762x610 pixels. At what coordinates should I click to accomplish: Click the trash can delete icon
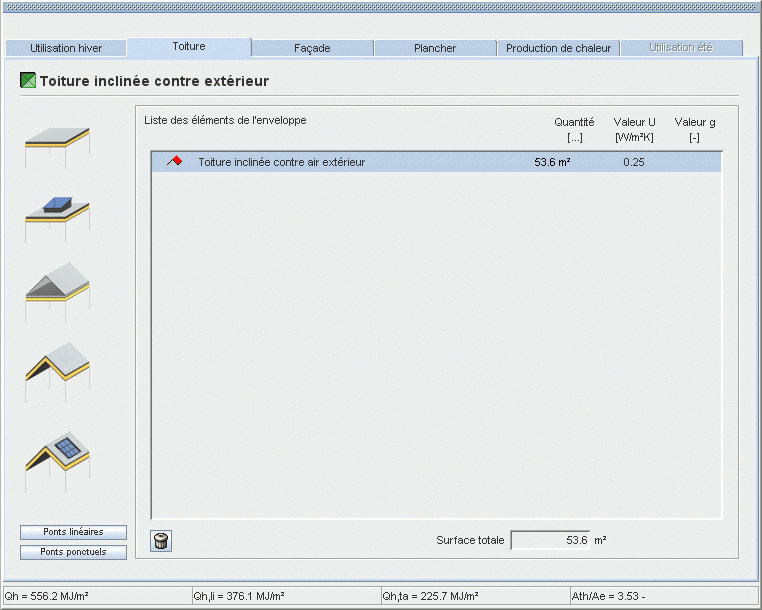click(161, 541)
